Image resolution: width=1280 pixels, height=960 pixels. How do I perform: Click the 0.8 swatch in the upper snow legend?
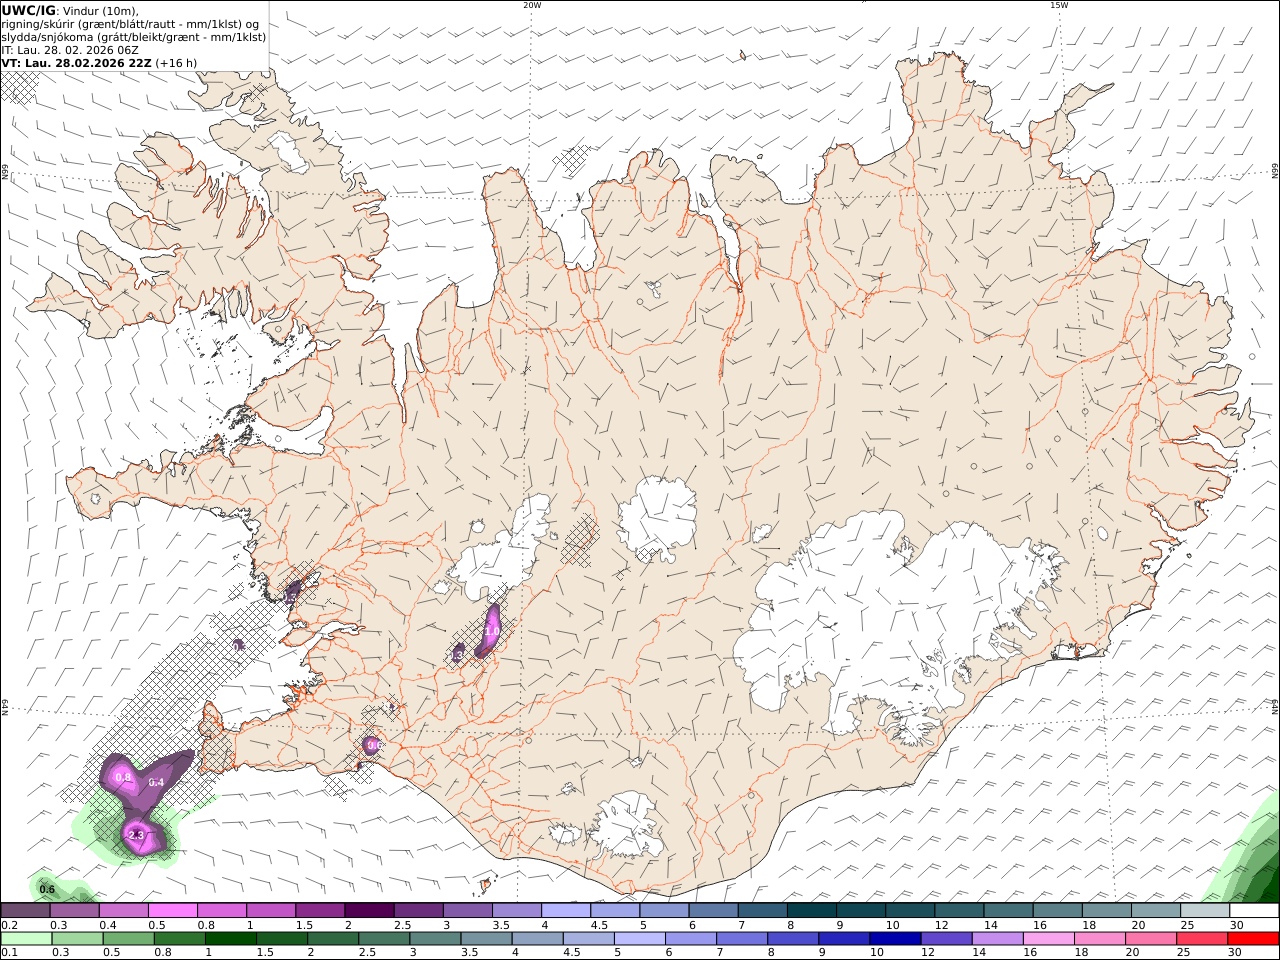pos(221,911)
